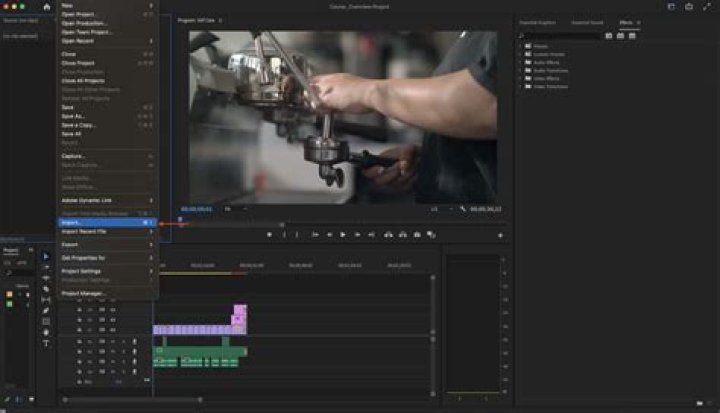
Task: Click the Comparison View icon
Action: pos(431,235)
